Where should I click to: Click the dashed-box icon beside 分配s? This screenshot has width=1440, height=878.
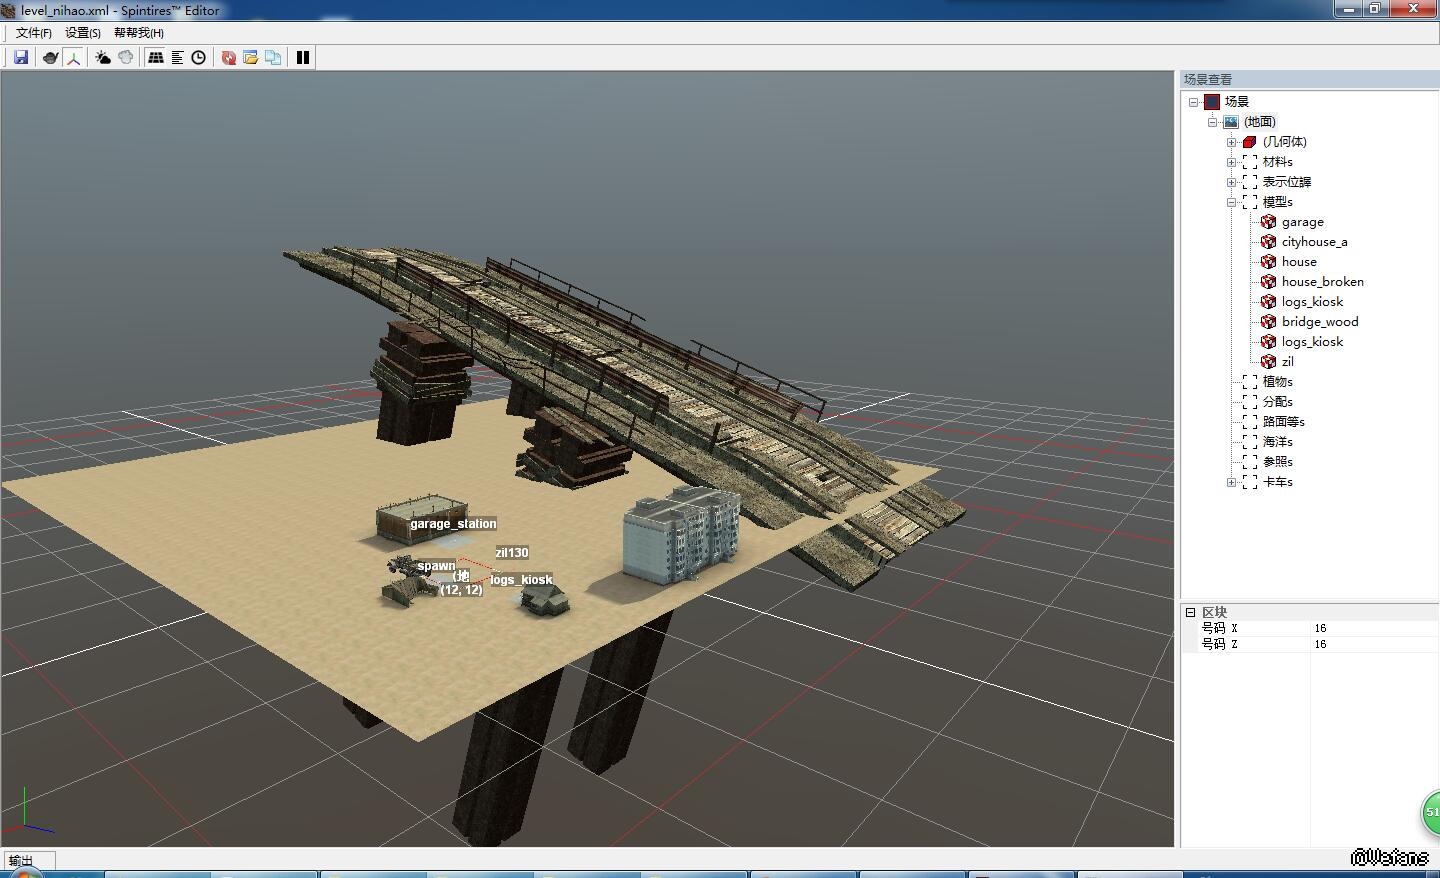1249,402
